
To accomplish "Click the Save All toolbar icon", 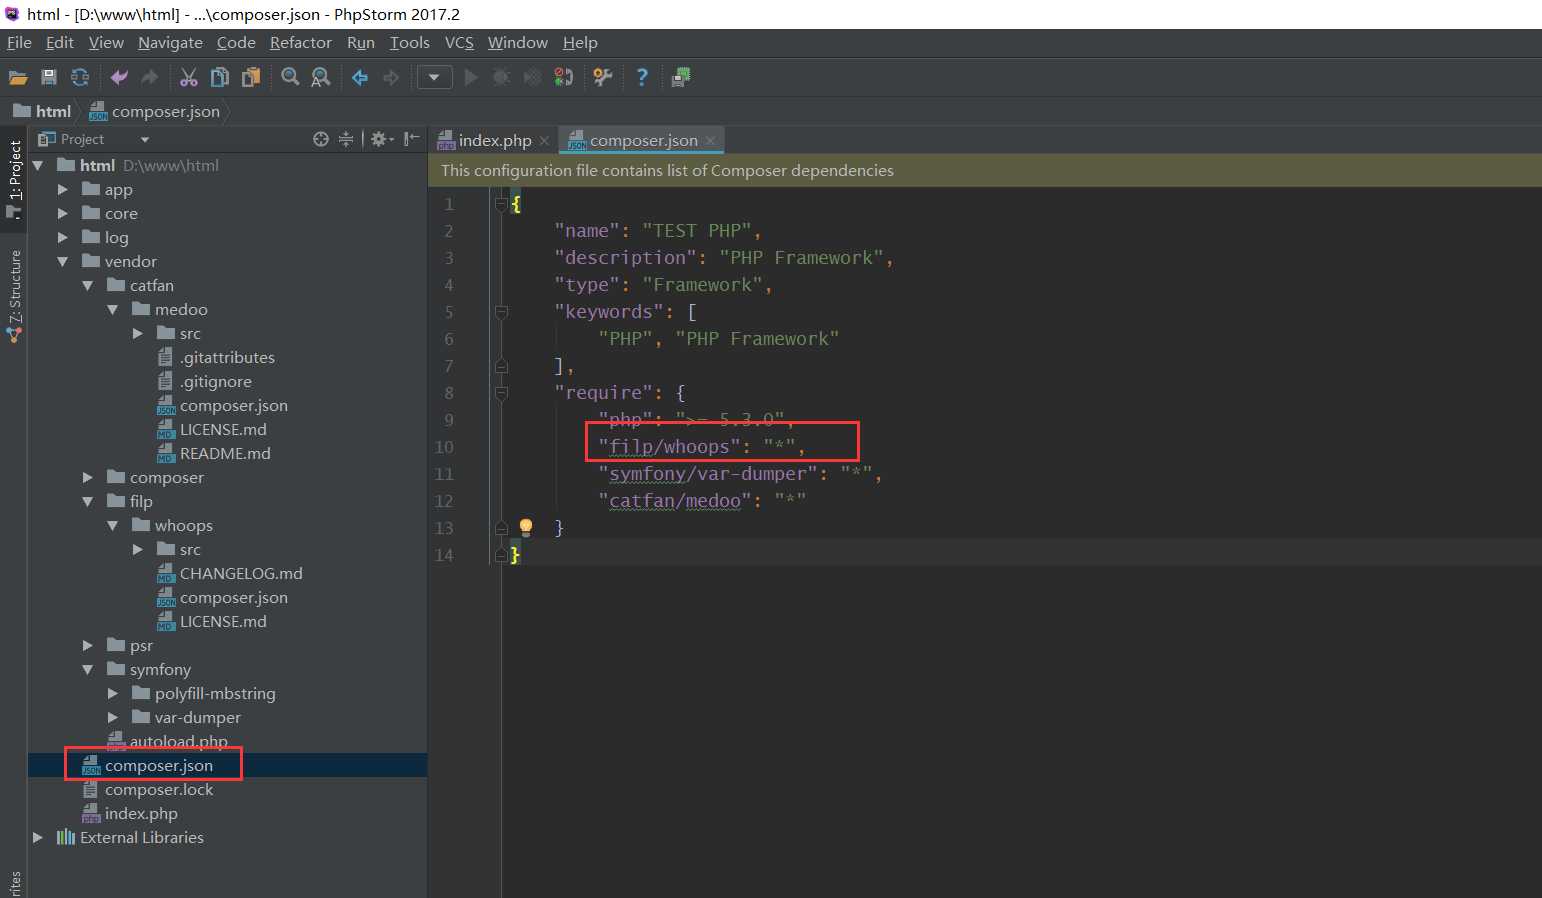I will coord(49,77).
